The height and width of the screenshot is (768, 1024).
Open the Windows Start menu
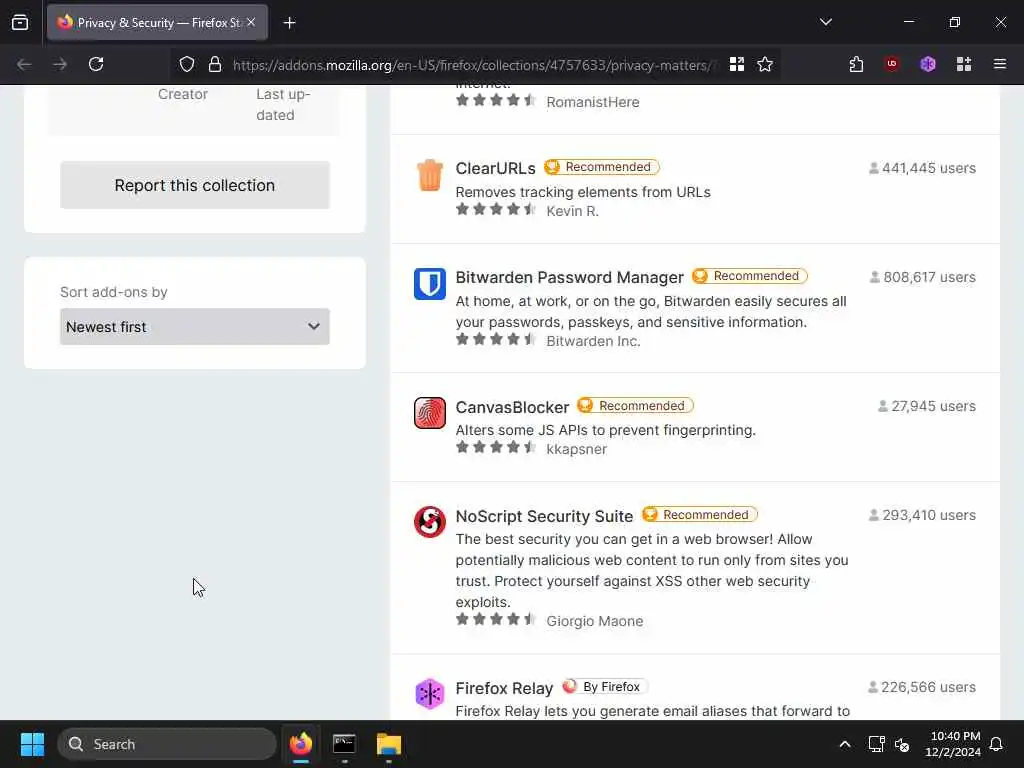[32, 744]
